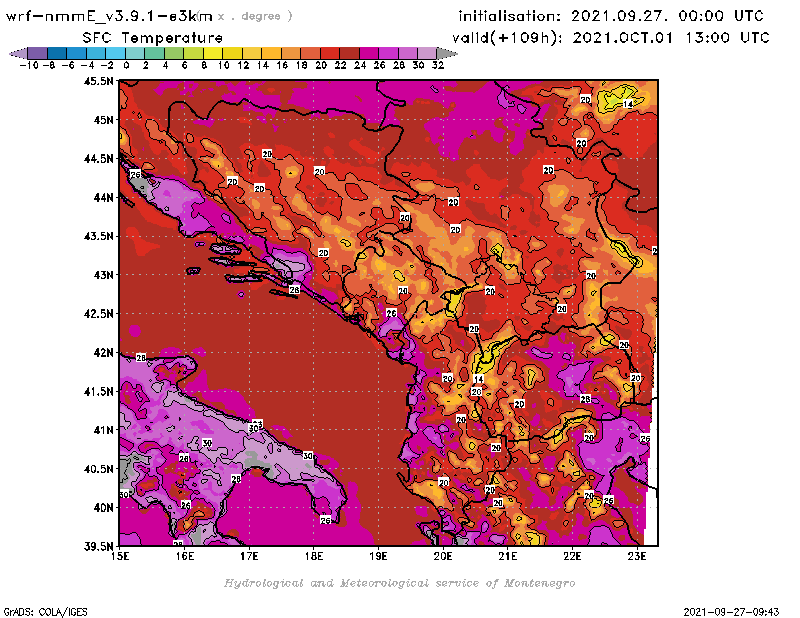Click the '39.5N' latitude label

[98, 546]
